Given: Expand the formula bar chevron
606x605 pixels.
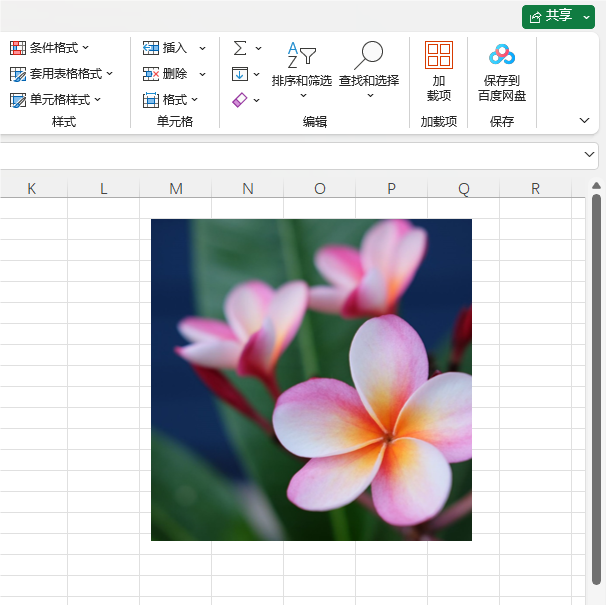Looking at the screenshot, I should coord(589,155).
